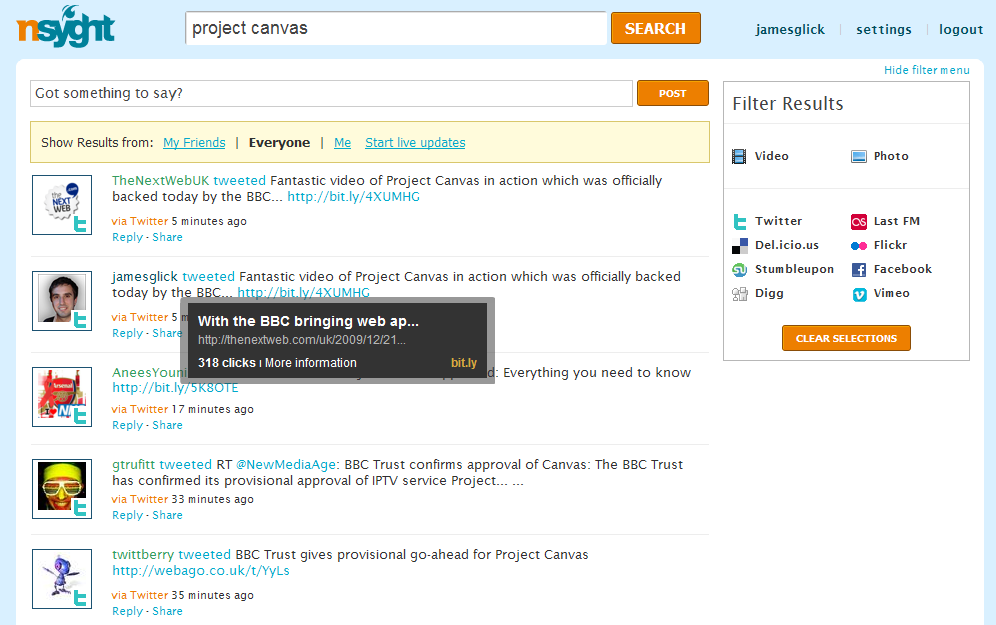Viewport: 996px width, 625px height.
Task: Share gtrufitt tweet
Action: click(x=168, y=515)
